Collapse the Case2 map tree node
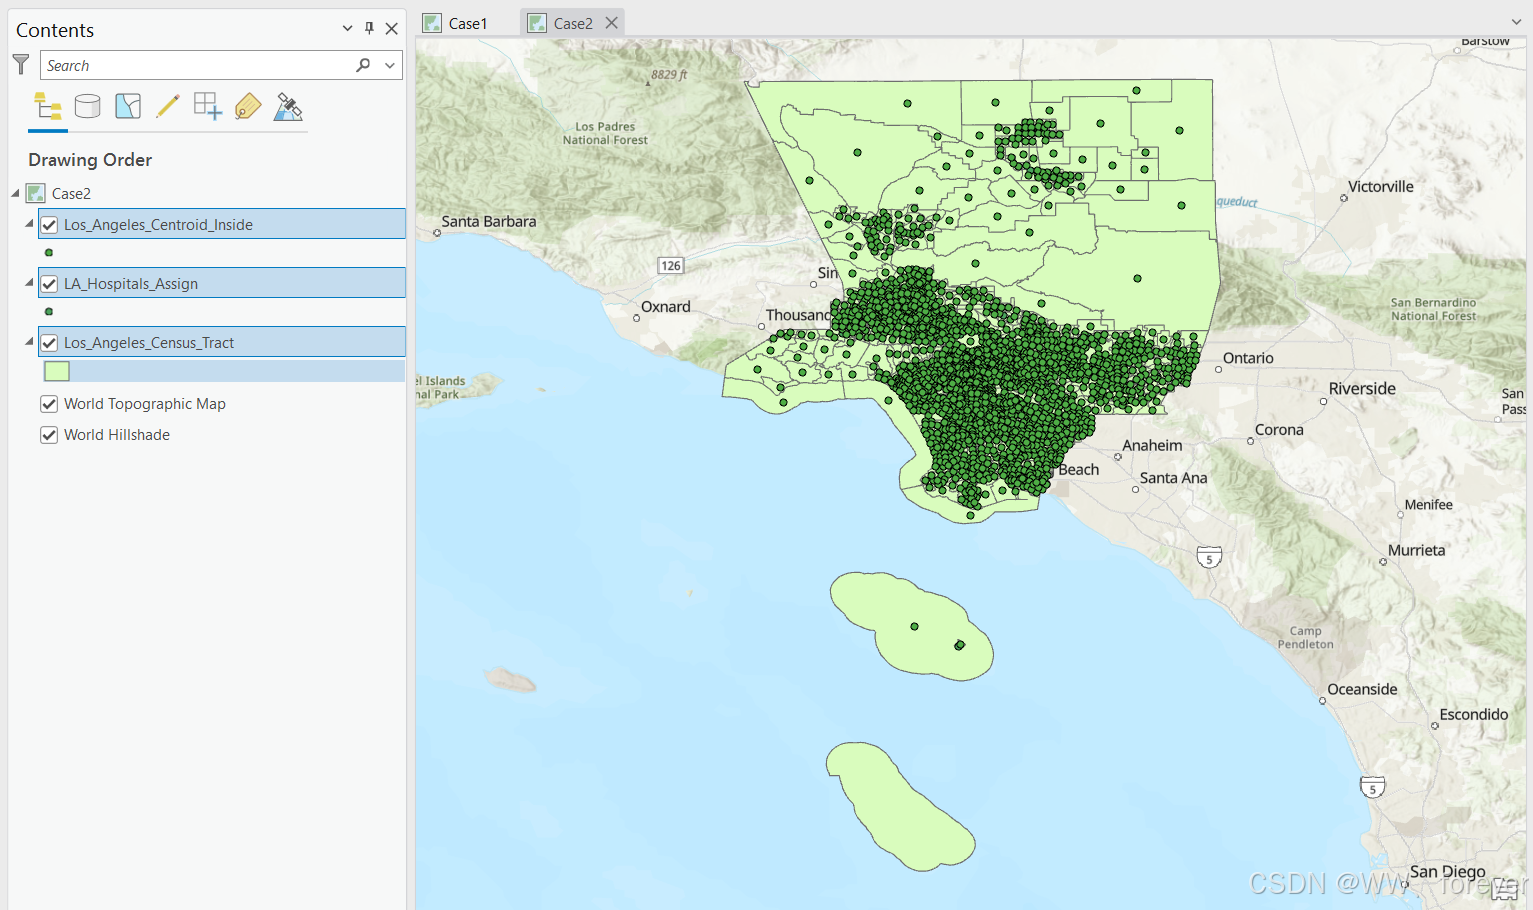This screenshot has width=1533, height=910. tap(16, 193)
